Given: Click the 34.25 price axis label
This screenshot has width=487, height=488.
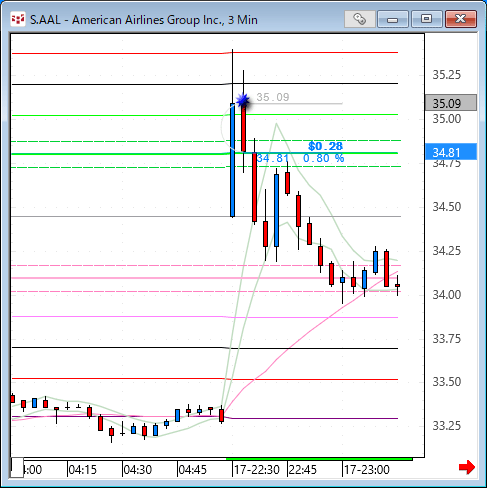Looking at the screenshot, I should (x=447, y=251).
